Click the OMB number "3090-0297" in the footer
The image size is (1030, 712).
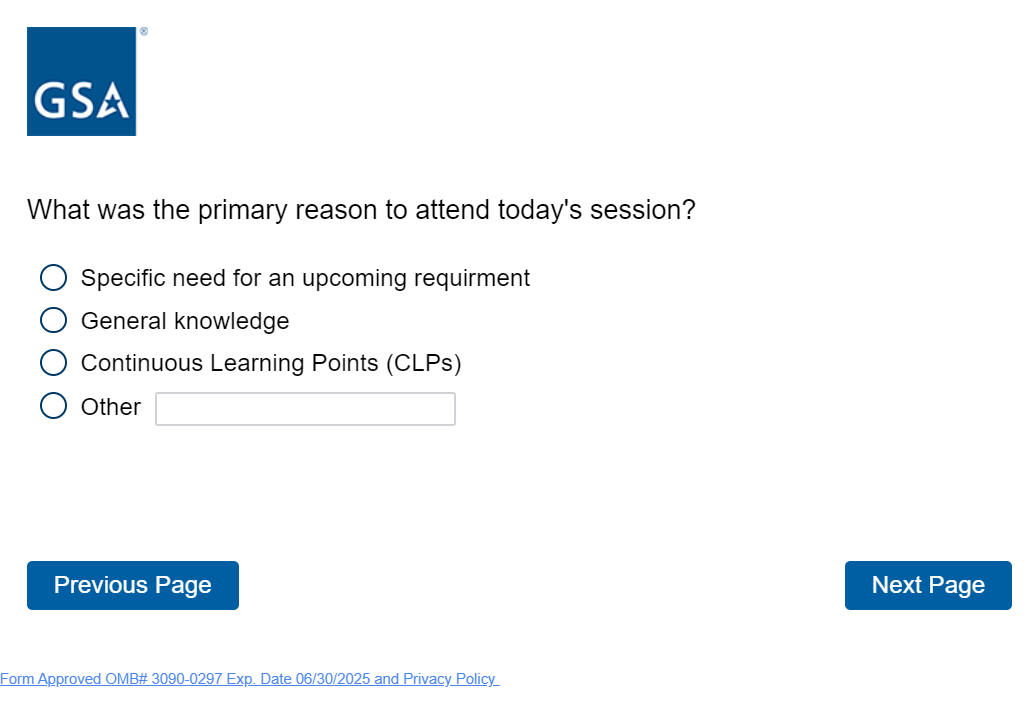pyautogui.click(x=187, y=679)
